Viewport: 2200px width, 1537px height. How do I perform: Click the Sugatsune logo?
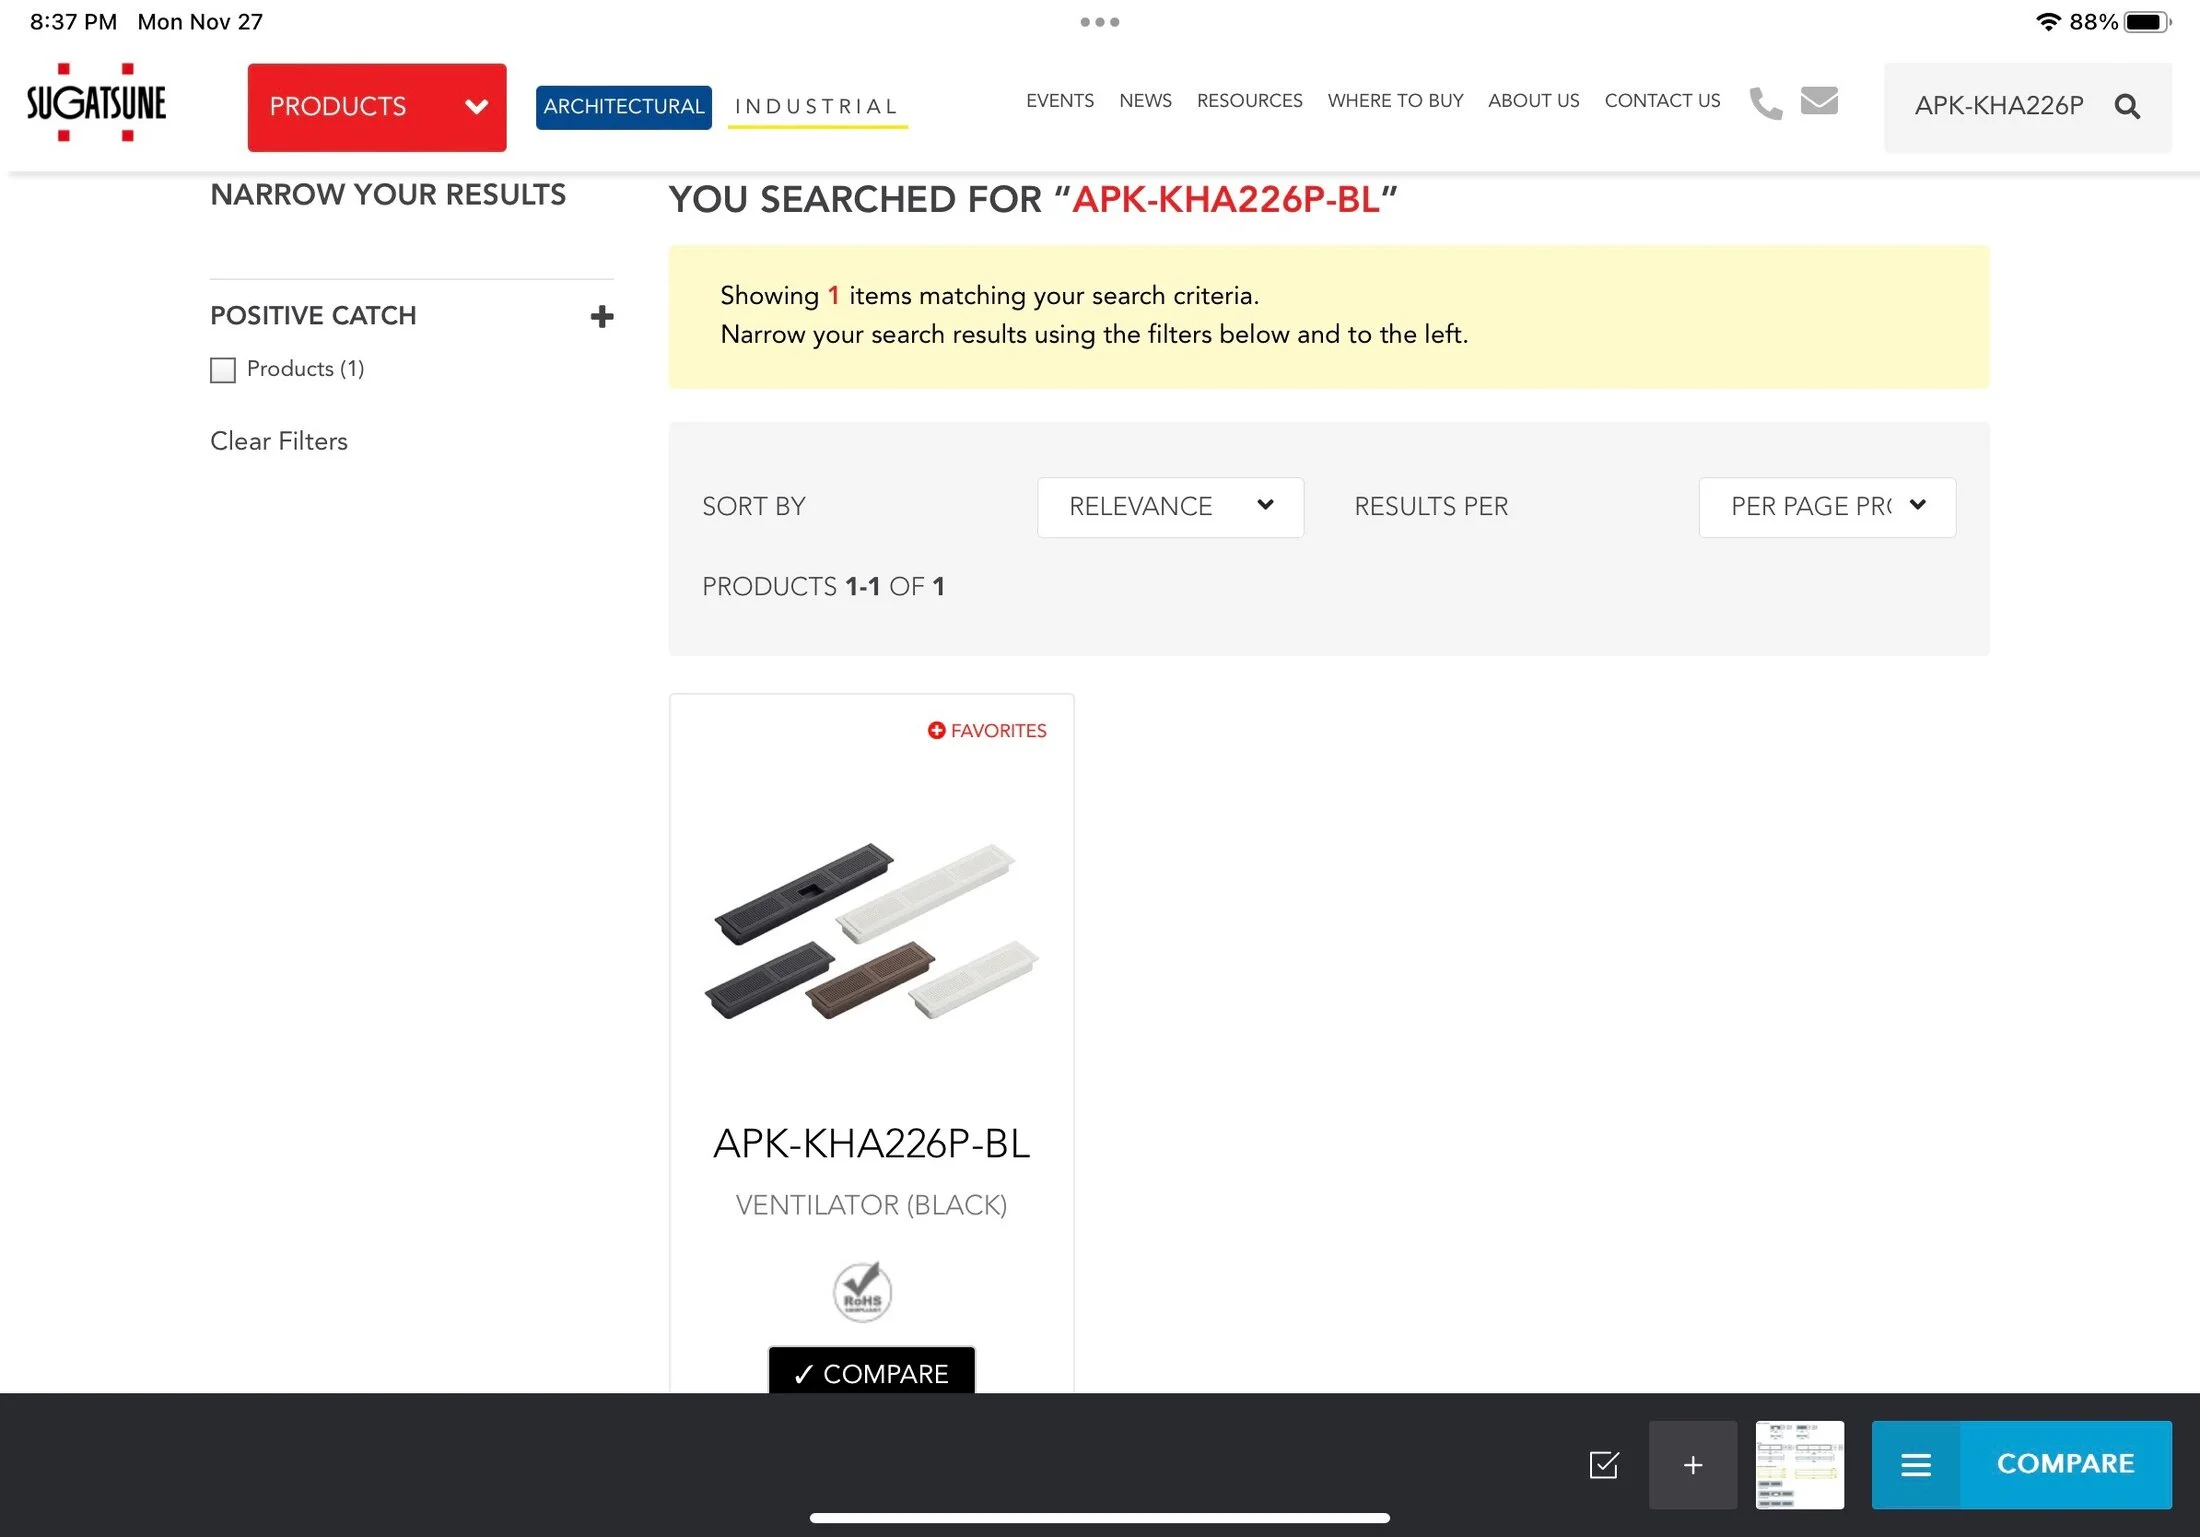point(96,103)
